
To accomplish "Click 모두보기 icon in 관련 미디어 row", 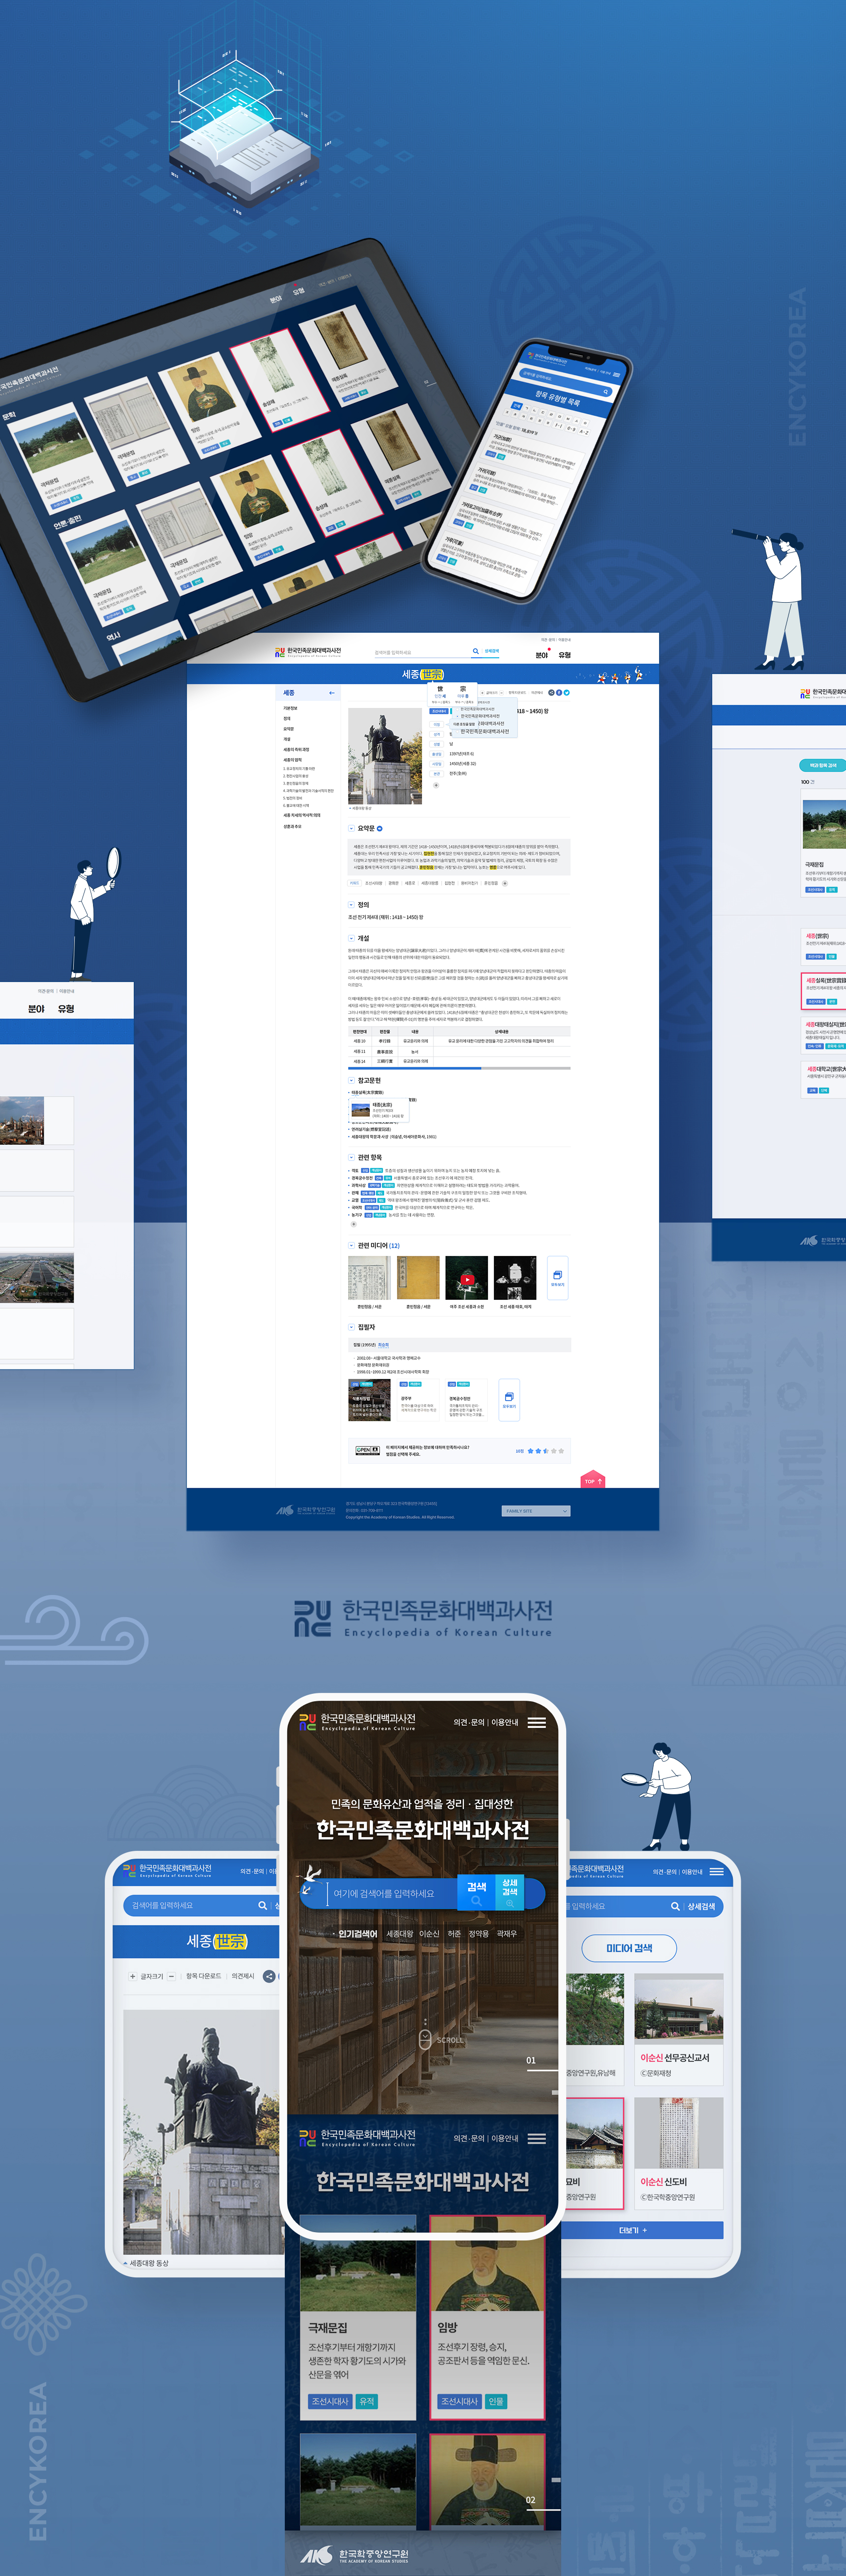I will 558,1278.
